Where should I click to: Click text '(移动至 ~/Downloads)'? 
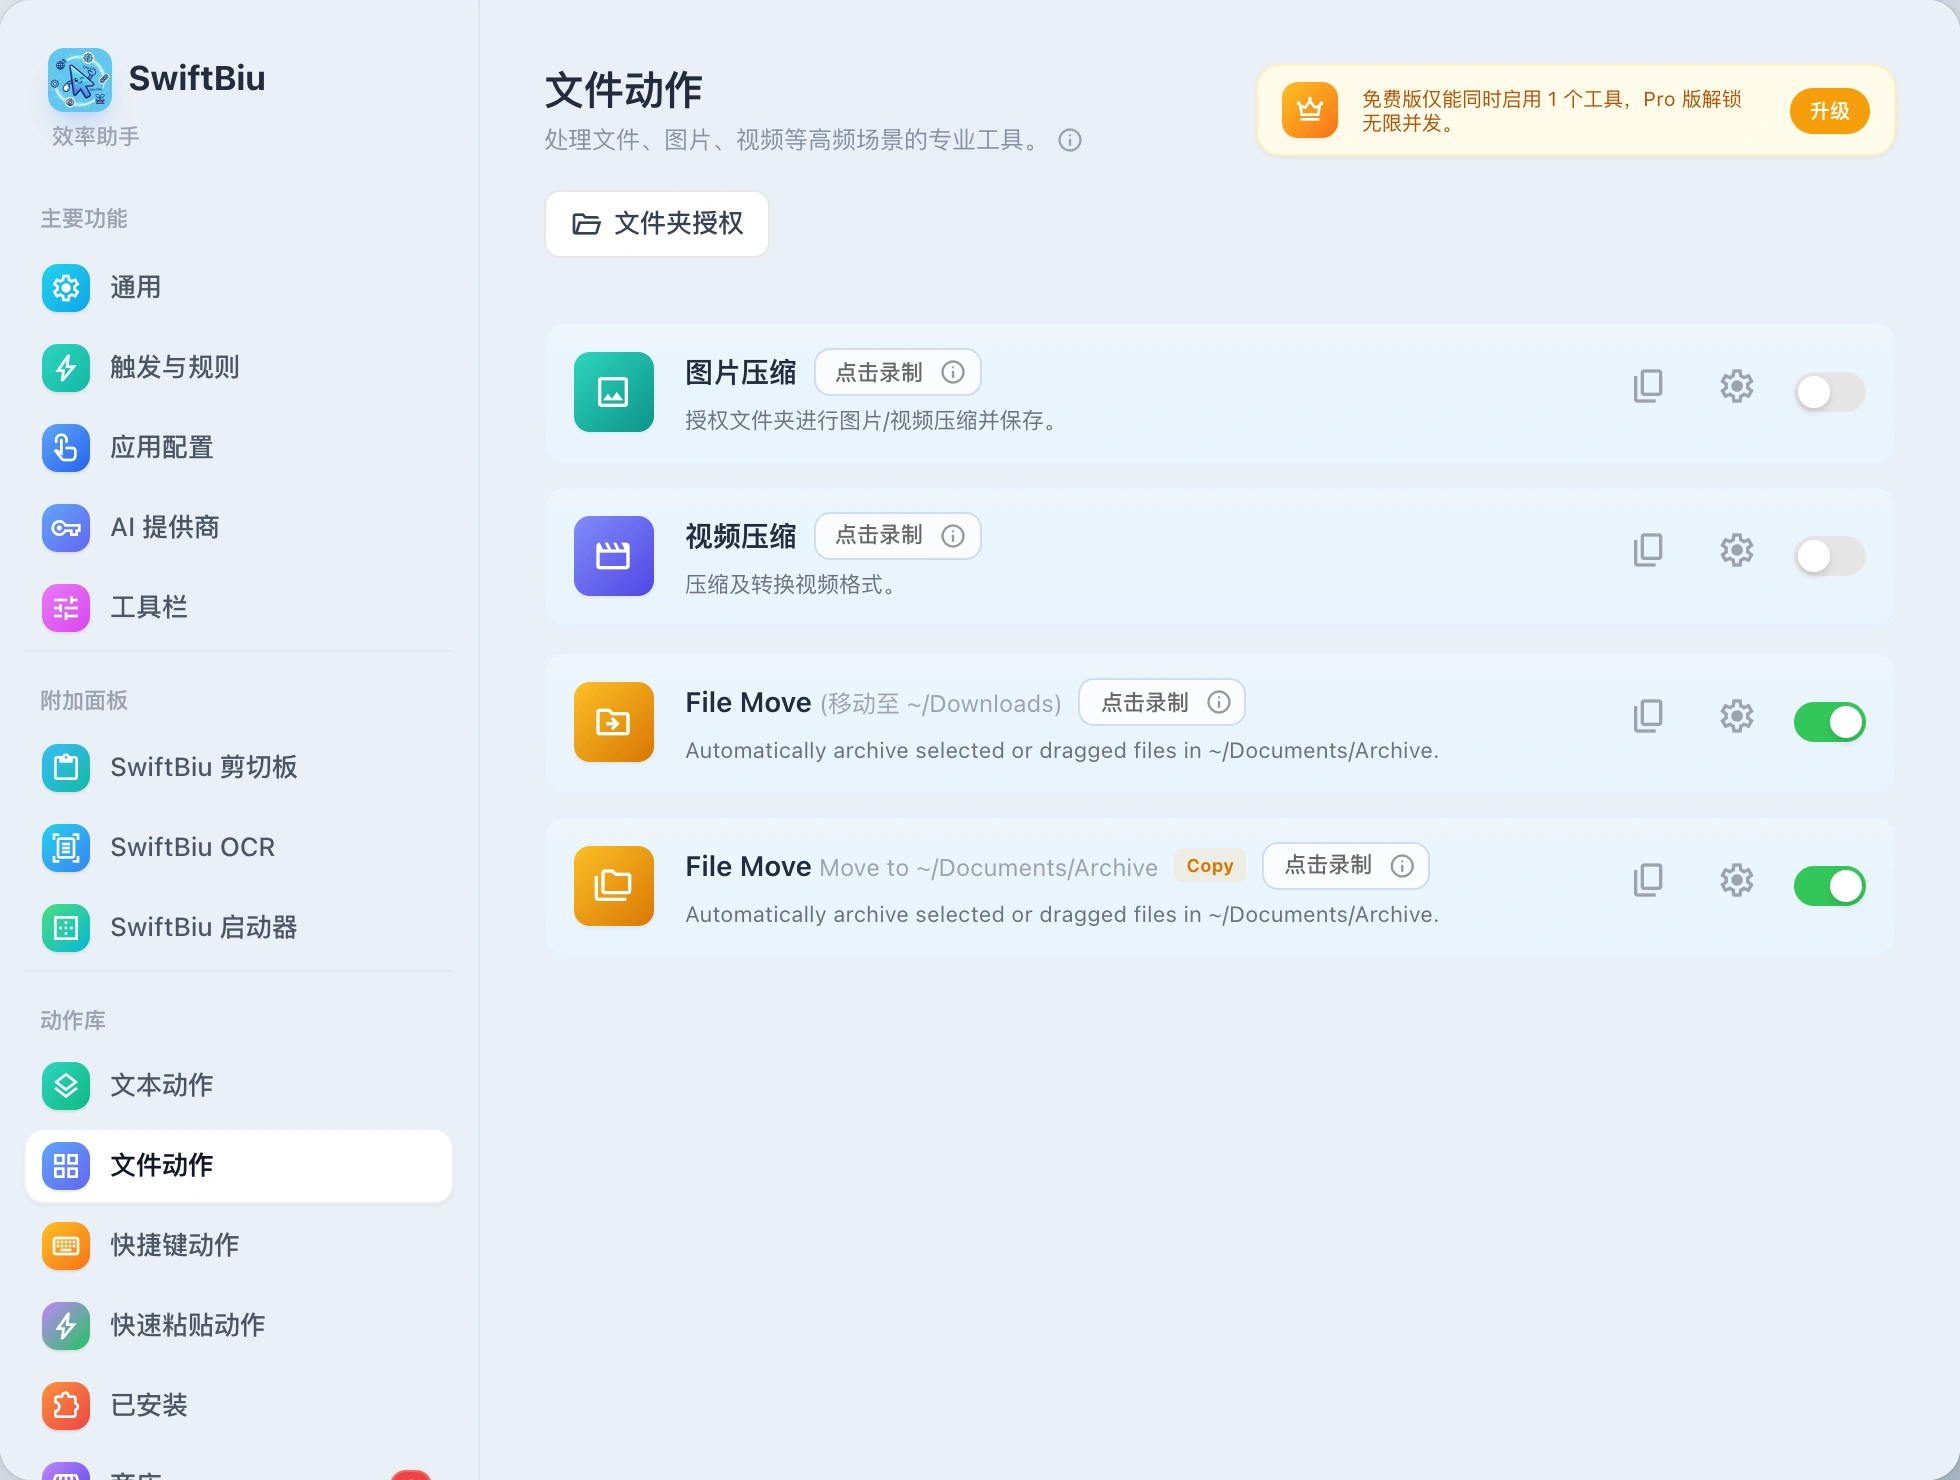pos(941,704)
